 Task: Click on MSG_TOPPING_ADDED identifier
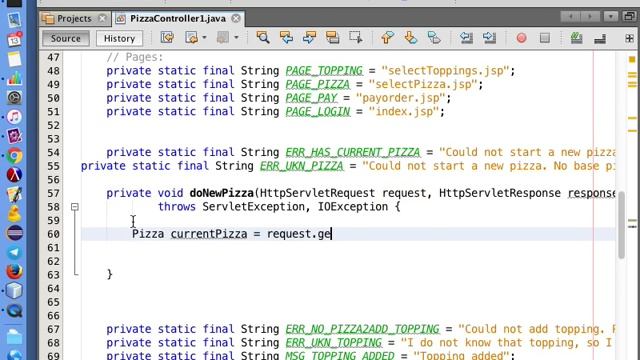(340, 356)
